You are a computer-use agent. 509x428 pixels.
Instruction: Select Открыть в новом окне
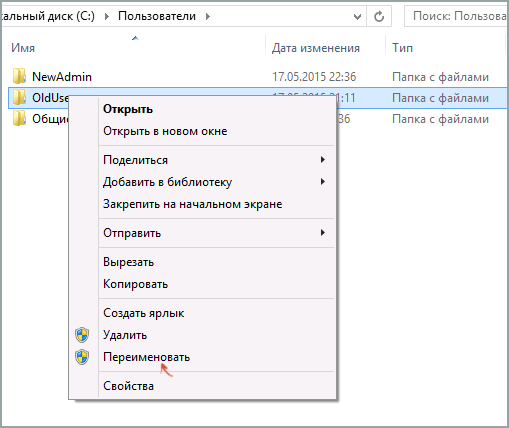[165, 131]
